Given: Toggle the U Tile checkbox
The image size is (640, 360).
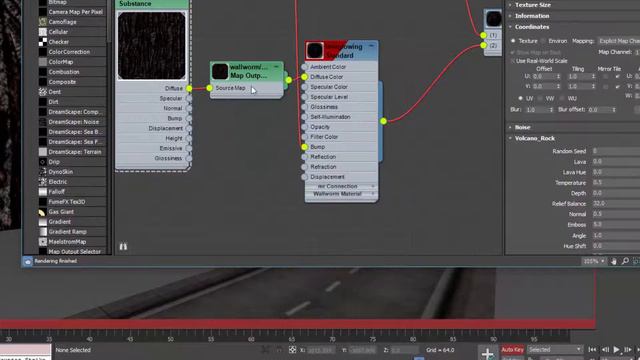Looking at the screenshot, I should coord(617,77).
